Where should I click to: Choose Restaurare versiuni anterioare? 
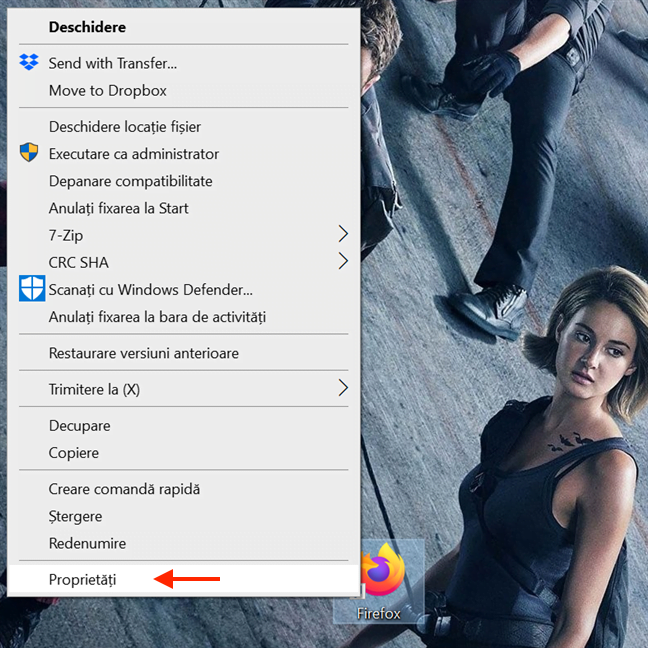point(183,353)
